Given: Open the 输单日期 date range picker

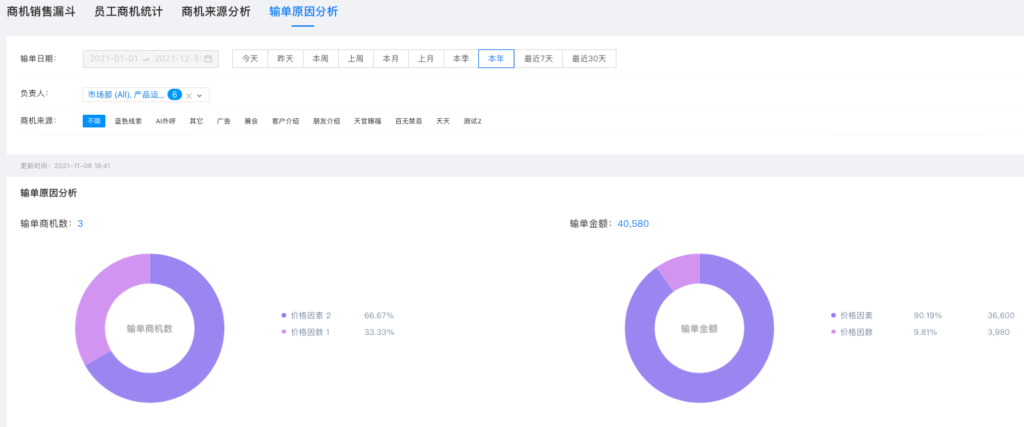Looking at the screenshot, I should (148, 59).
